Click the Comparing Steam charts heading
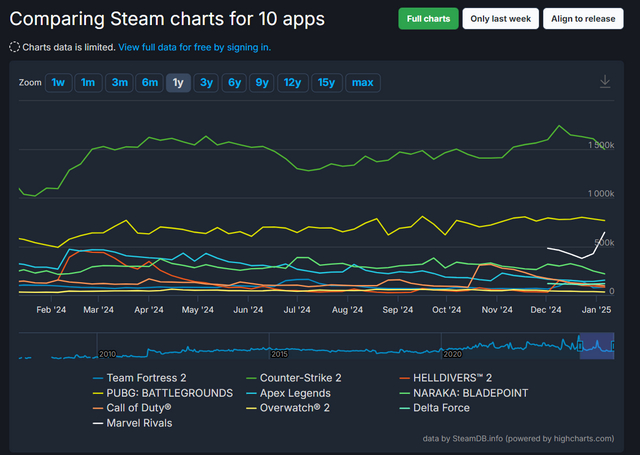 point(167,19)
